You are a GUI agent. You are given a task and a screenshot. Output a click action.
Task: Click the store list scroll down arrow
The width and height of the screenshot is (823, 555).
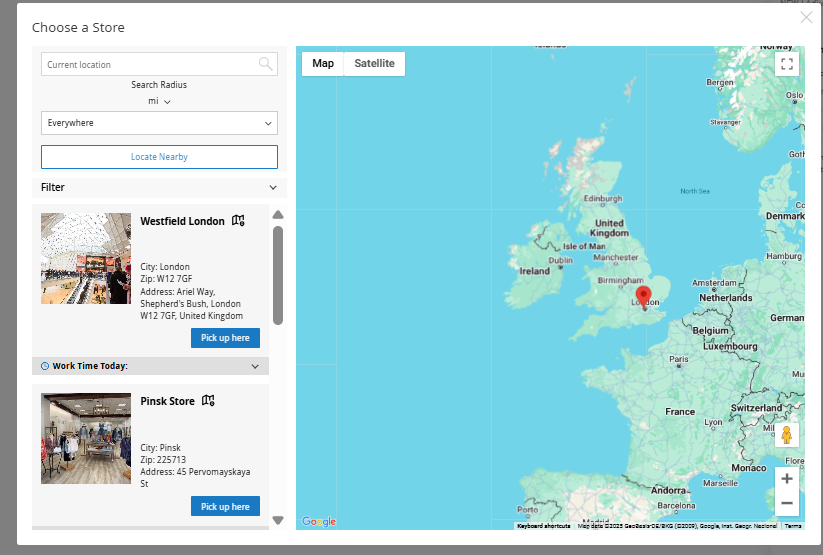point(278,520)
